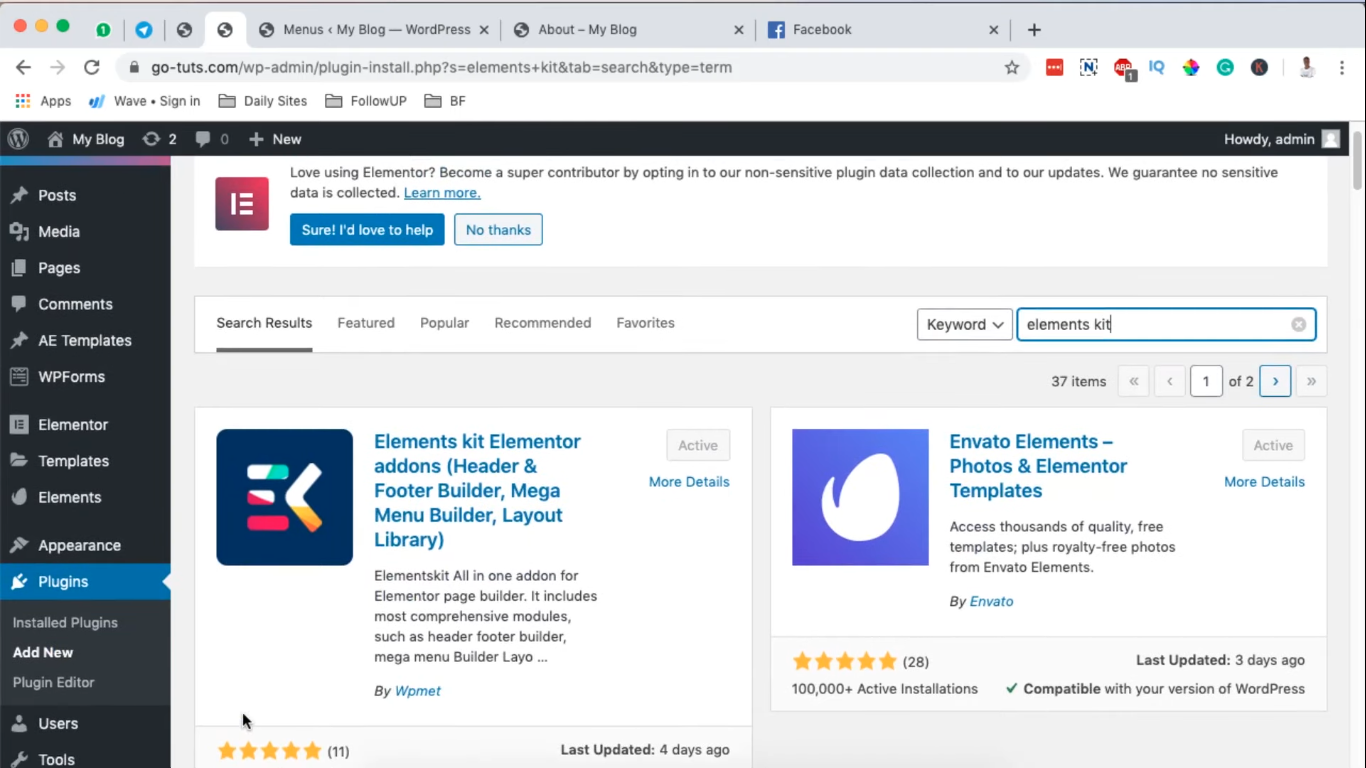Click Sure! I'd love to help
1366x768 pixels.
coord(367,230)
